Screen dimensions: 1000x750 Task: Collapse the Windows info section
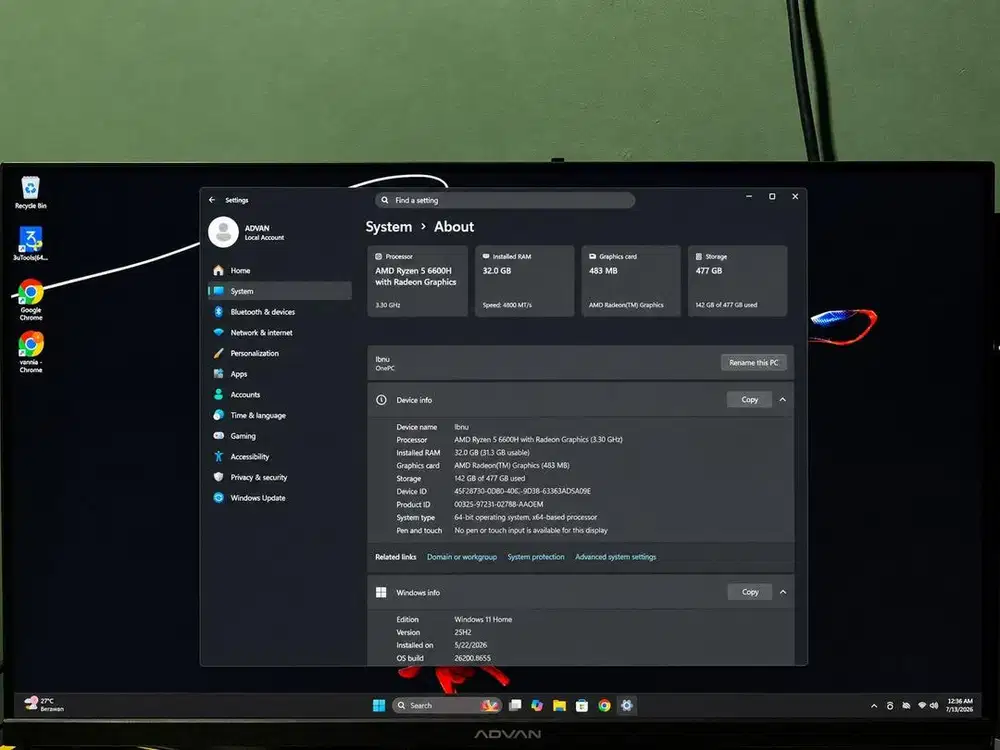(x=783, y=592)
